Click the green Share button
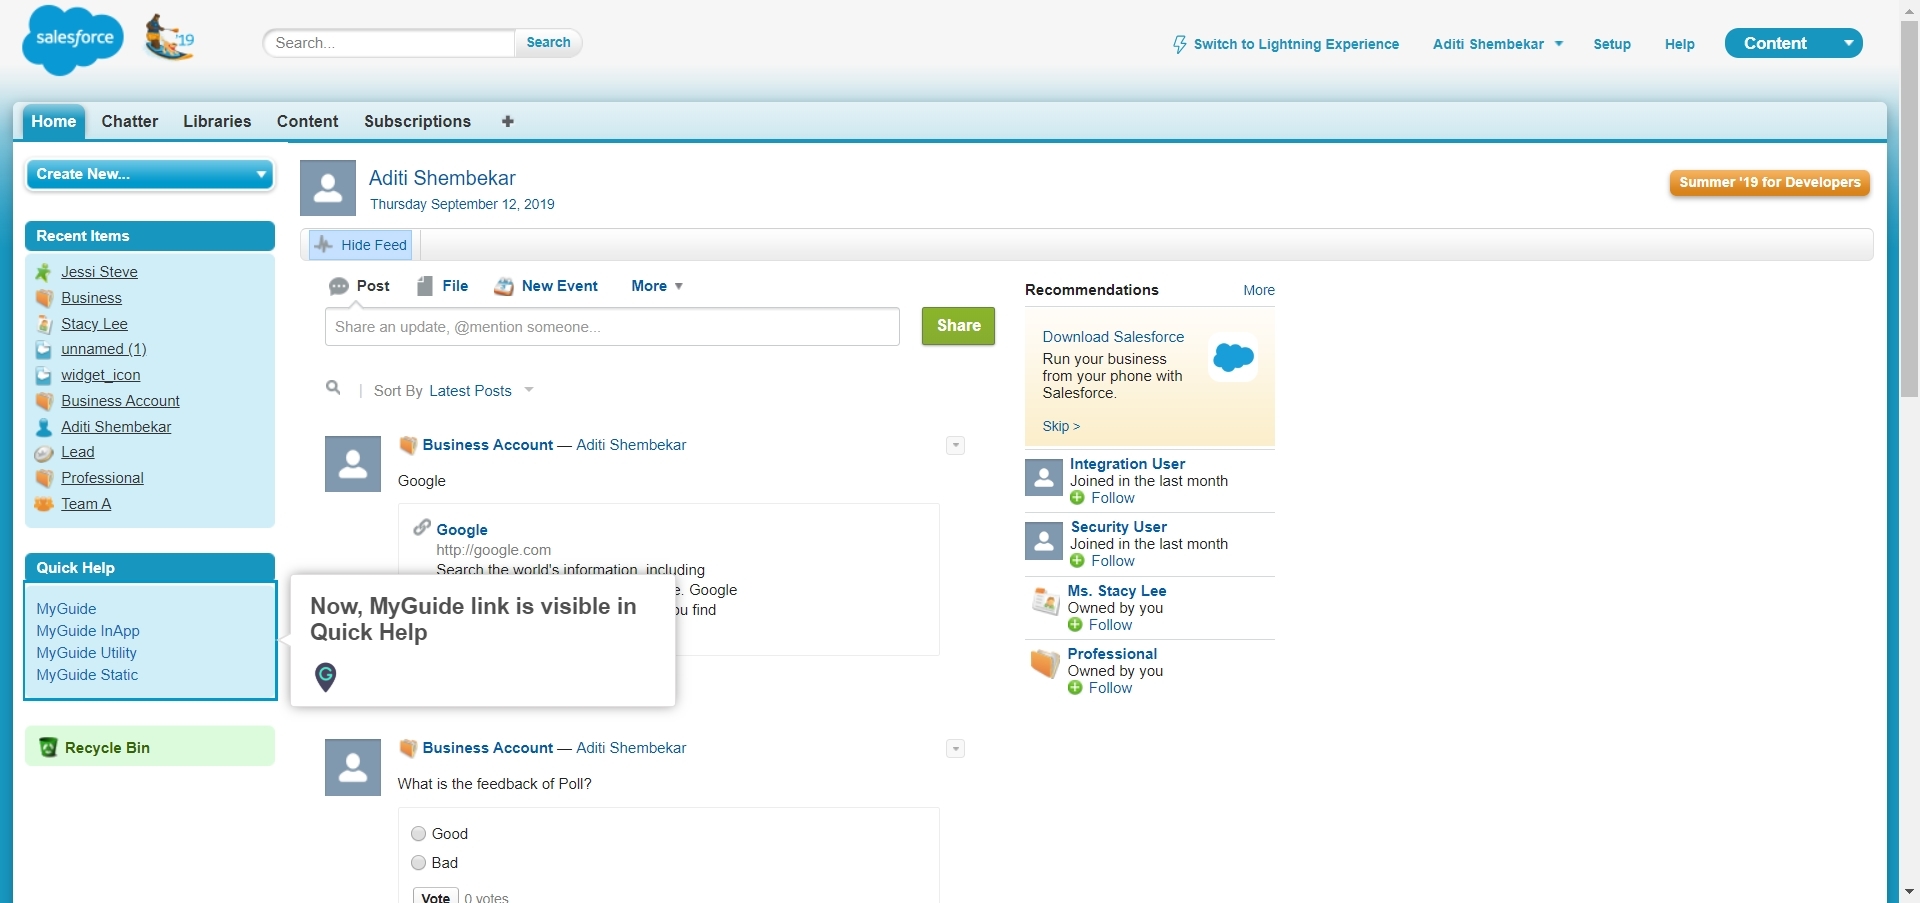This screenshot has width=1920, height=903. click(x=958, y=326)
